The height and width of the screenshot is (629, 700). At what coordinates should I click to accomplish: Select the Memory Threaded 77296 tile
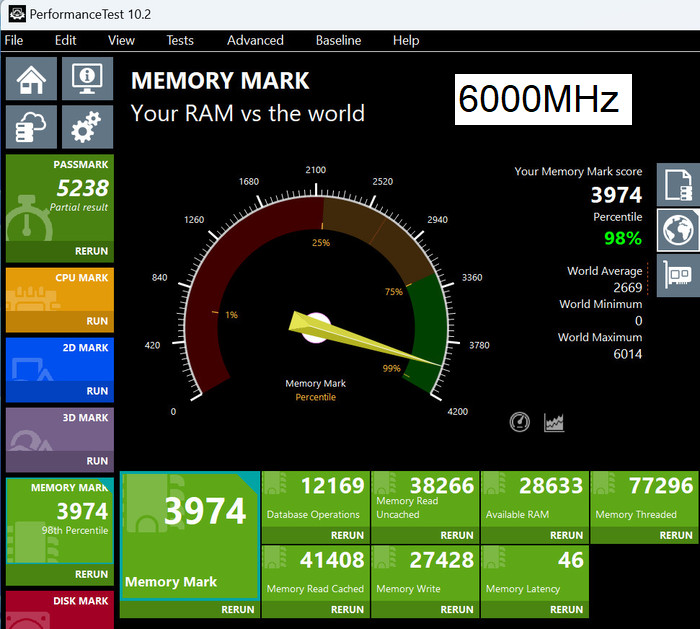coord(644,499)
